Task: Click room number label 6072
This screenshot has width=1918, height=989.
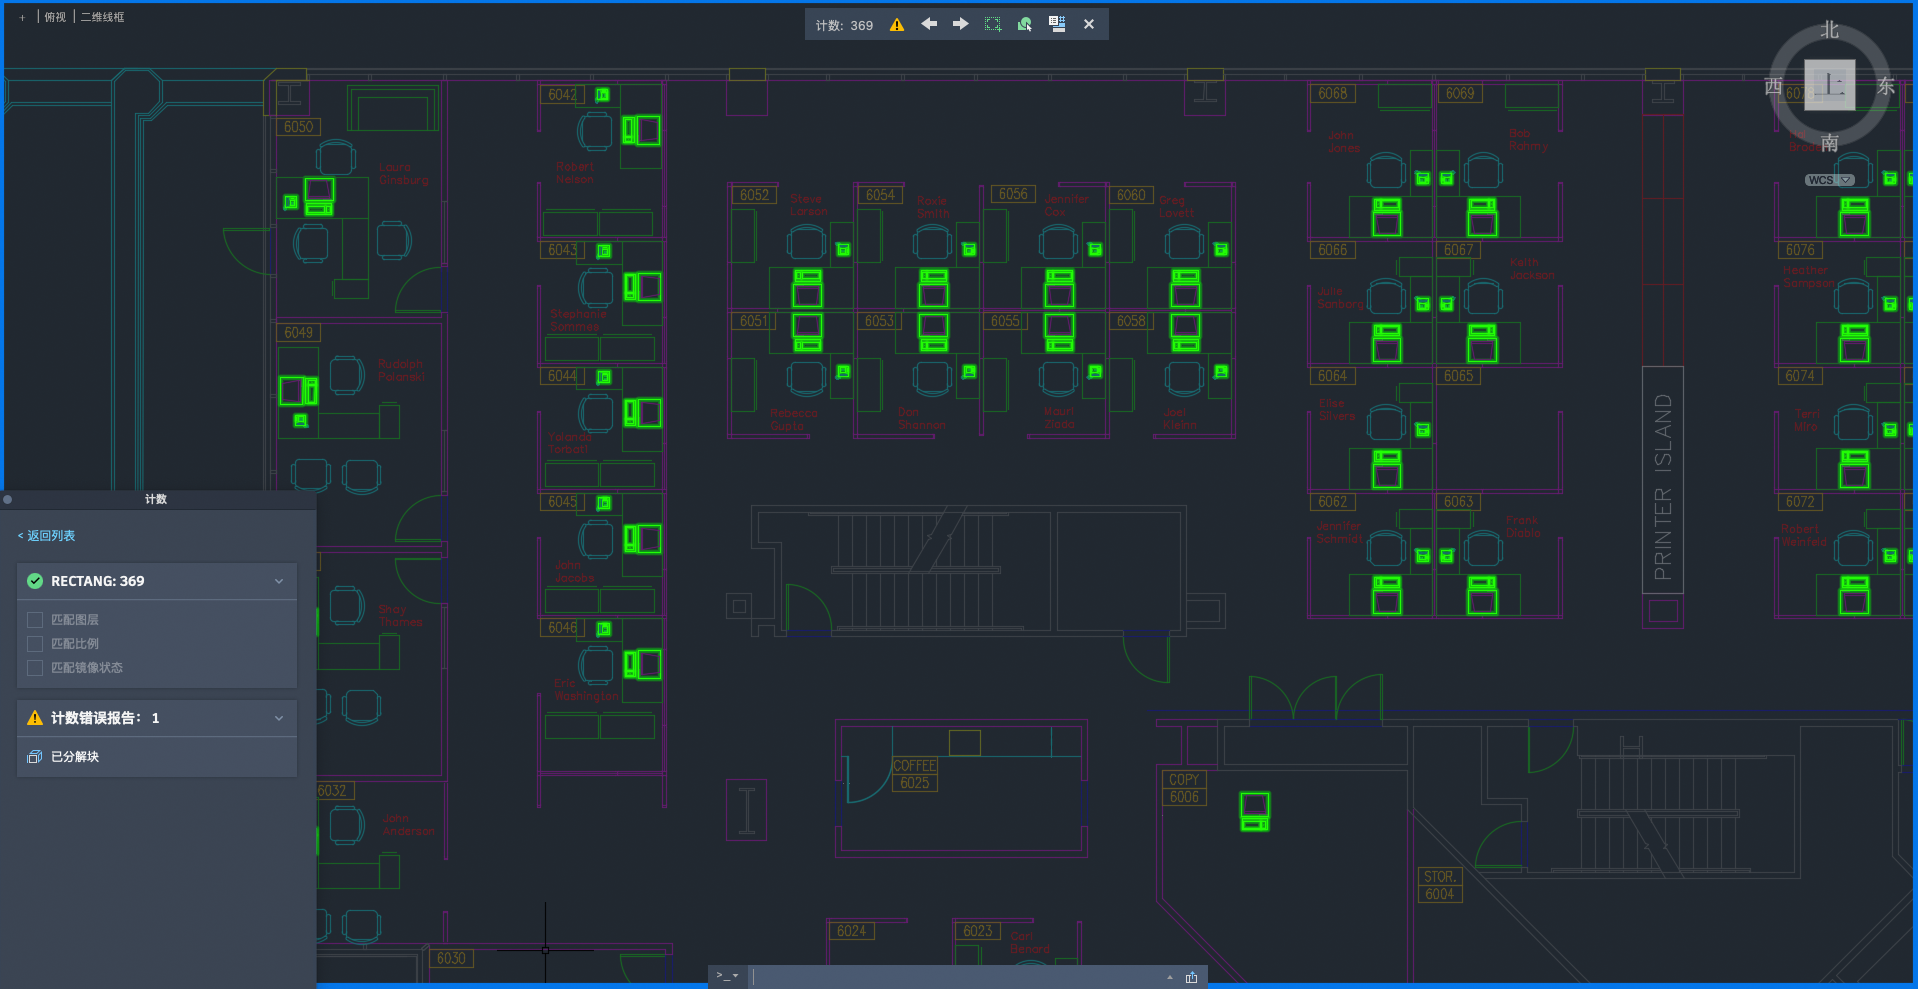Action: pyautogui.click(x=1799, y=502)
